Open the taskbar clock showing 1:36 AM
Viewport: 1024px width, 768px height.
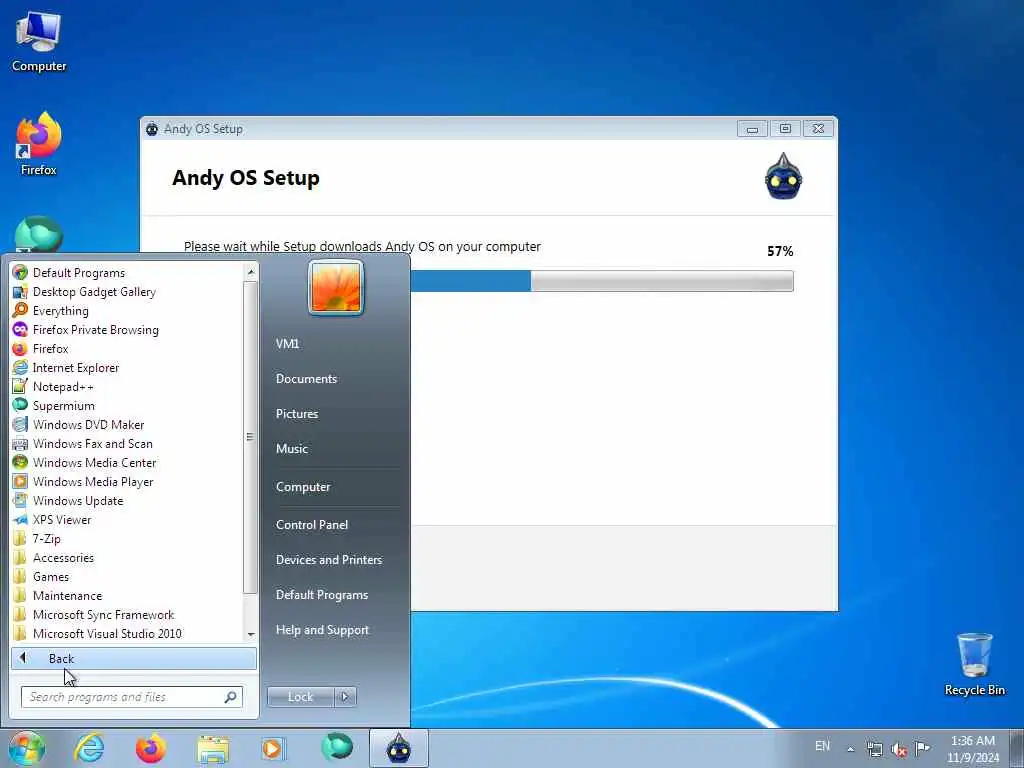tap(973, 749)
